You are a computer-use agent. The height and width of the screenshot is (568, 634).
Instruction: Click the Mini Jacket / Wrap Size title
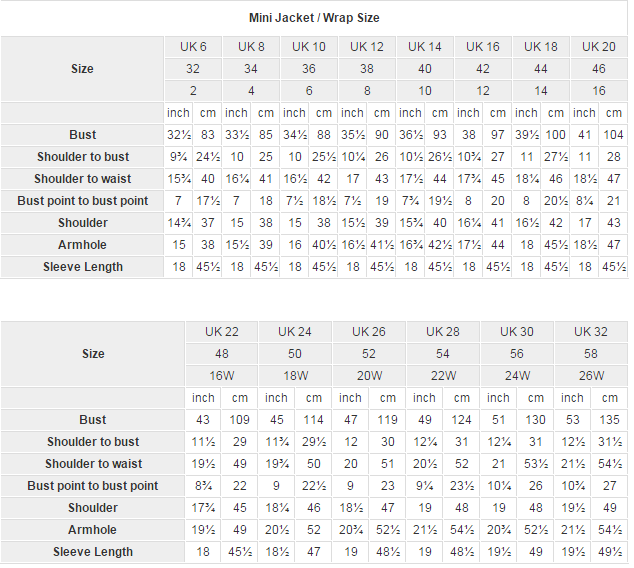[314, 18]
